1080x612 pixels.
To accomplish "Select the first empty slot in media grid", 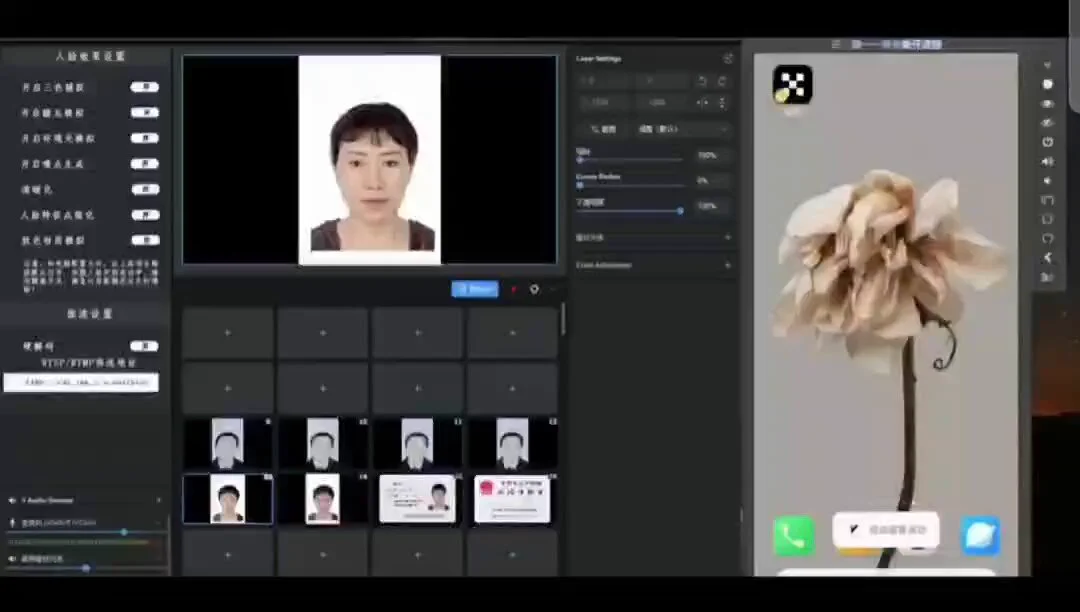I will (227, 332).
